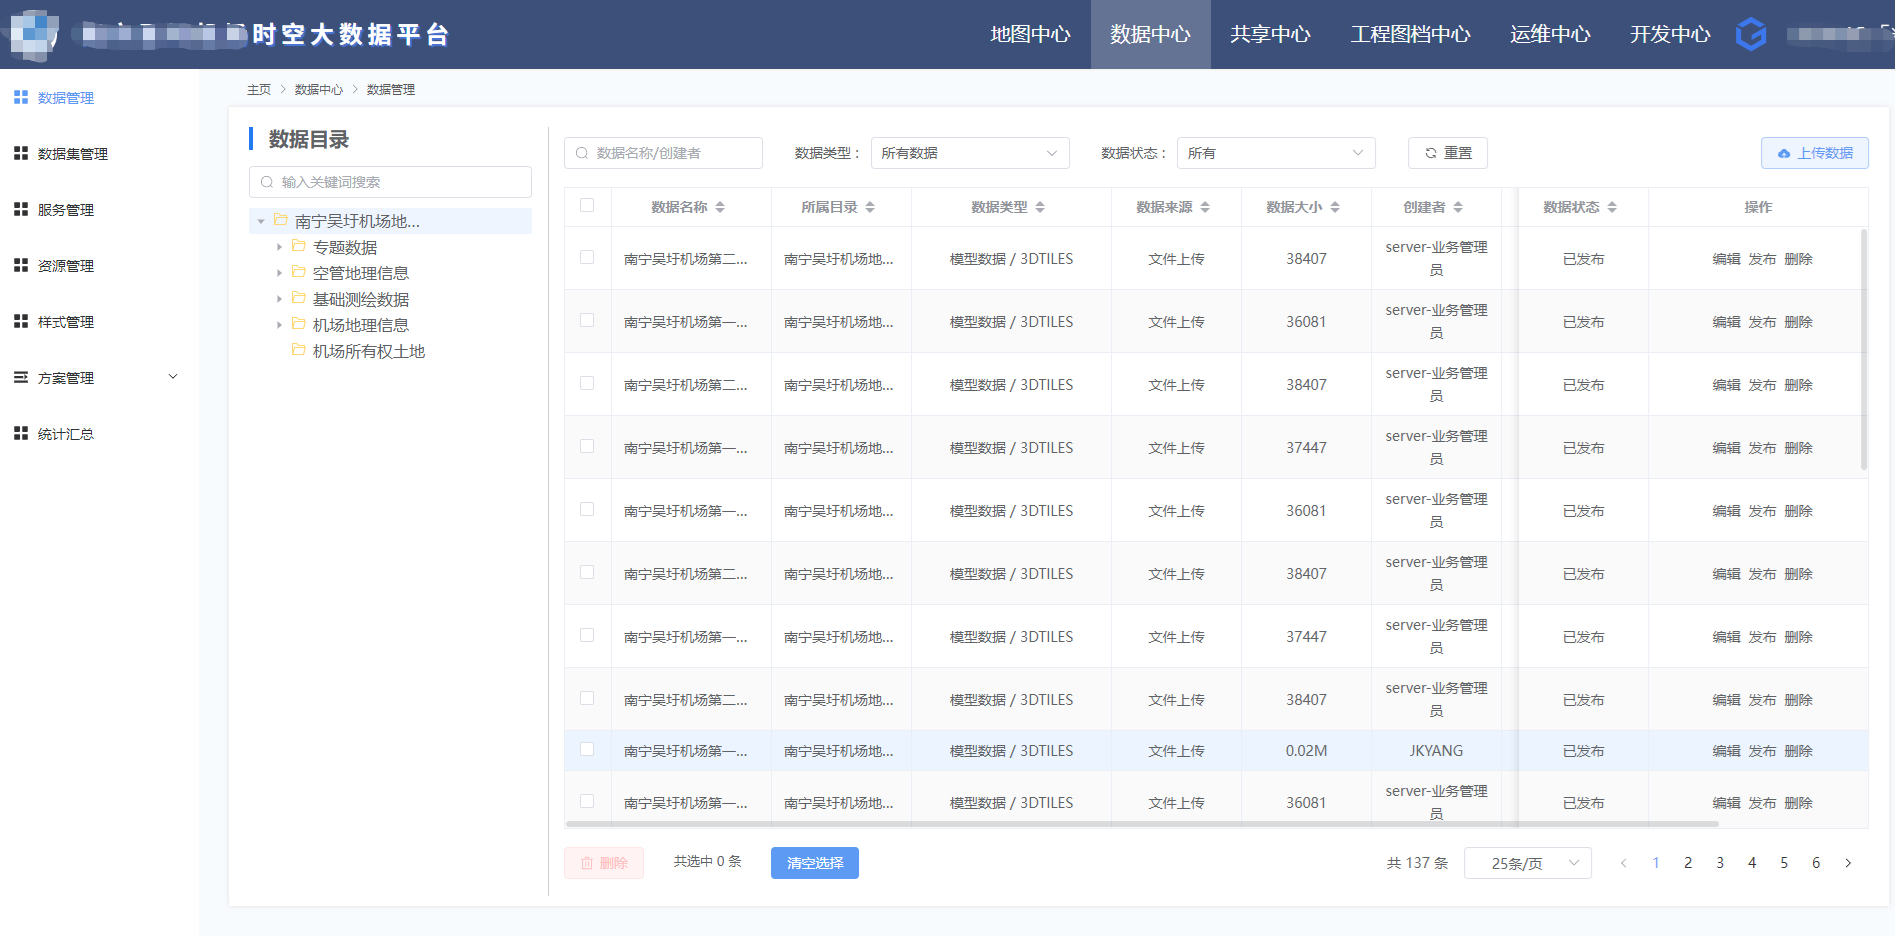
Task: Open the 服务管理 panel
Action: (64, 209)
